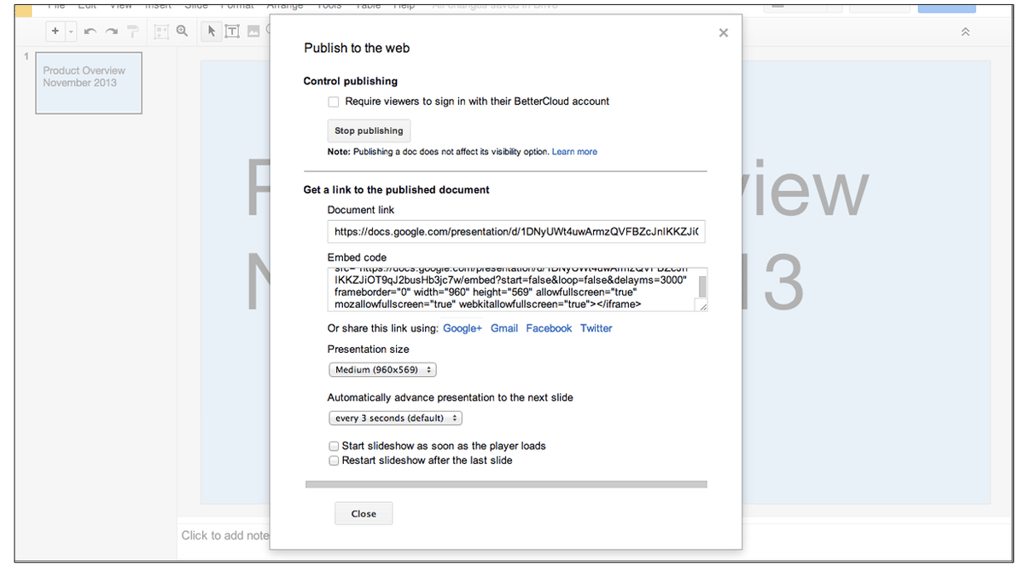Click the zoom magnifier tool
This screenshot has height=572, width=1024.
pyautogui.click(x=182, y=31)
